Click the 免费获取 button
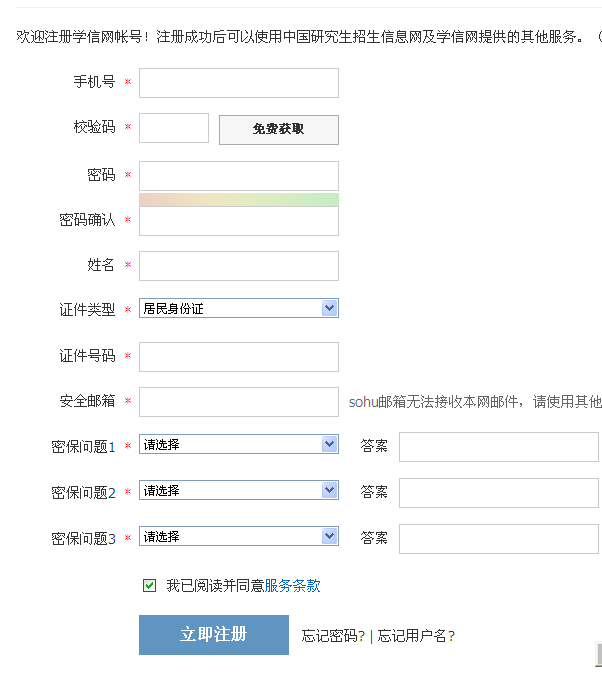 (x=279, y=130)
